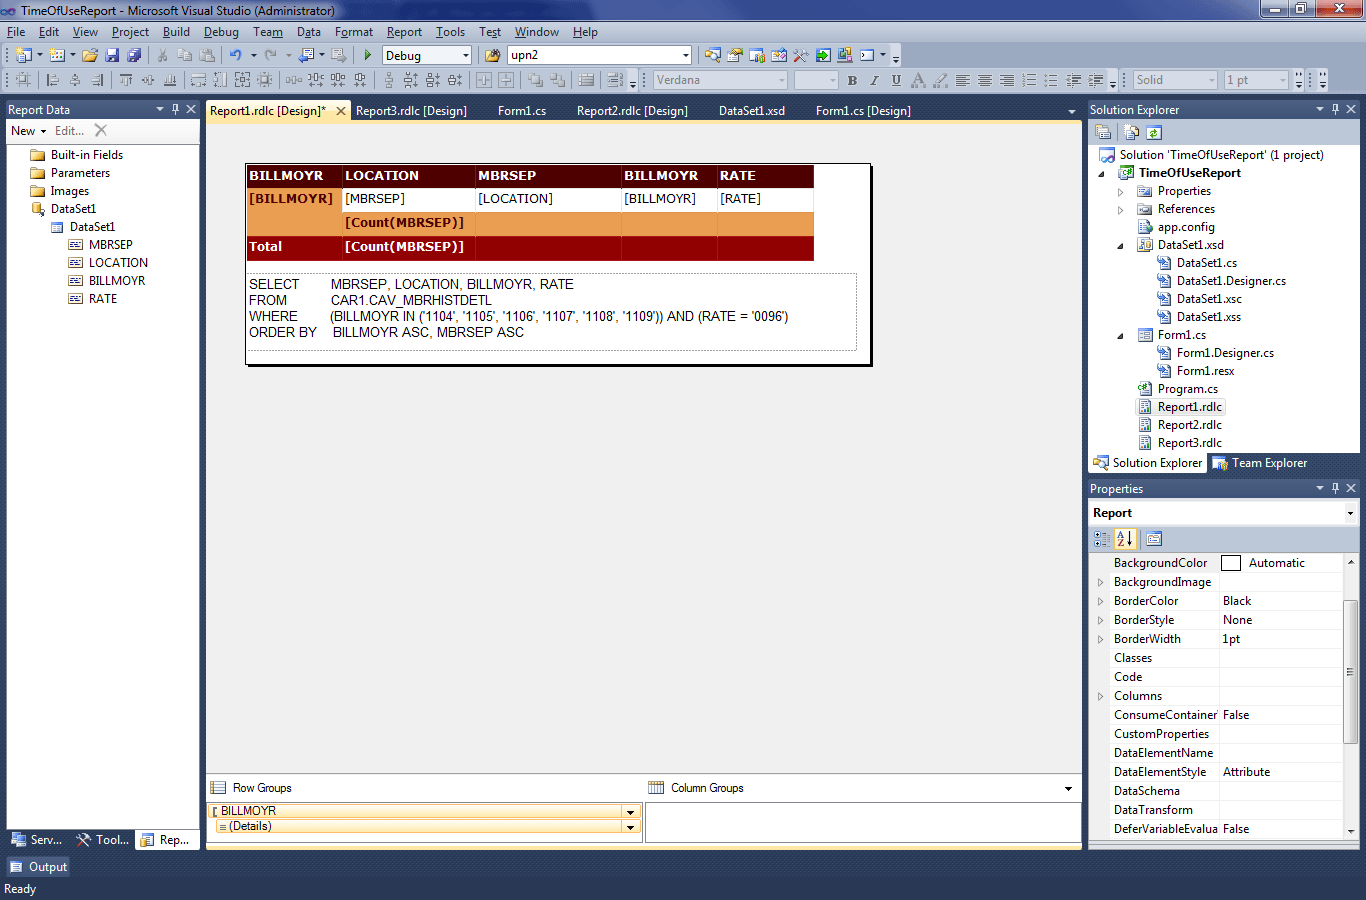The image size is (1366, 900).
Task: Open the Team Explorer tab
Action: click(1260, 463)
